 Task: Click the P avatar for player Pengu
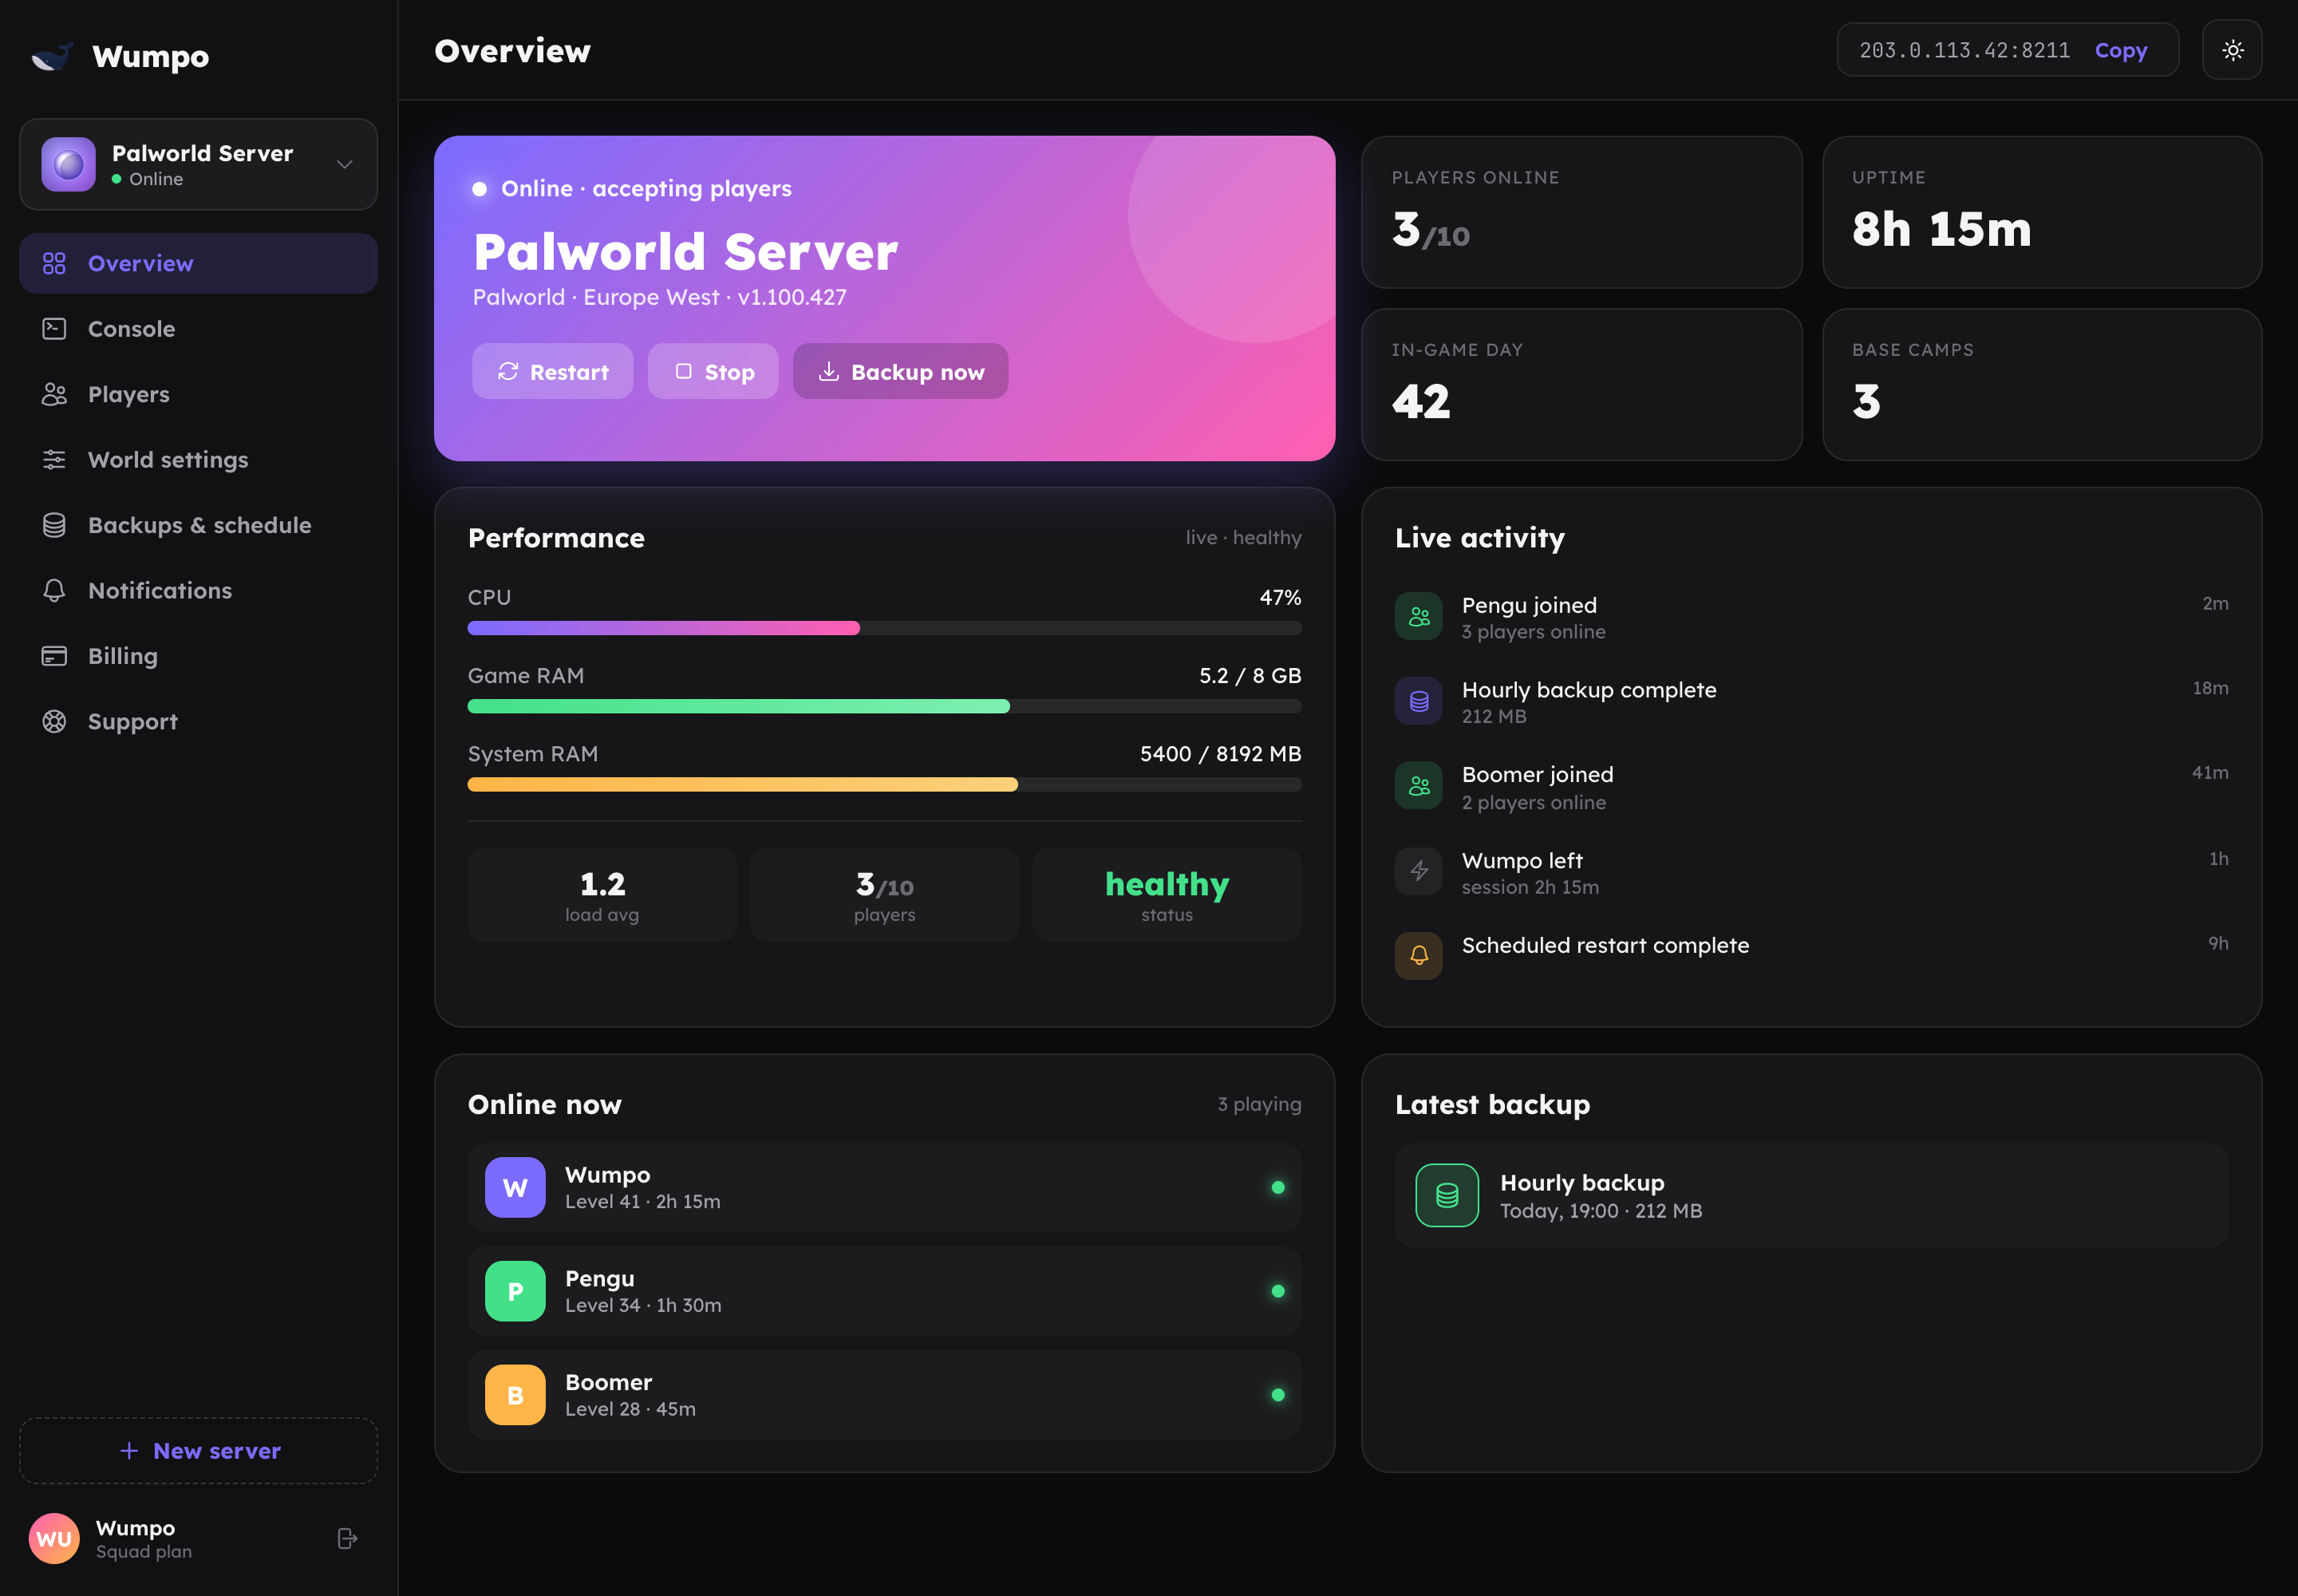coord(515,1292)
